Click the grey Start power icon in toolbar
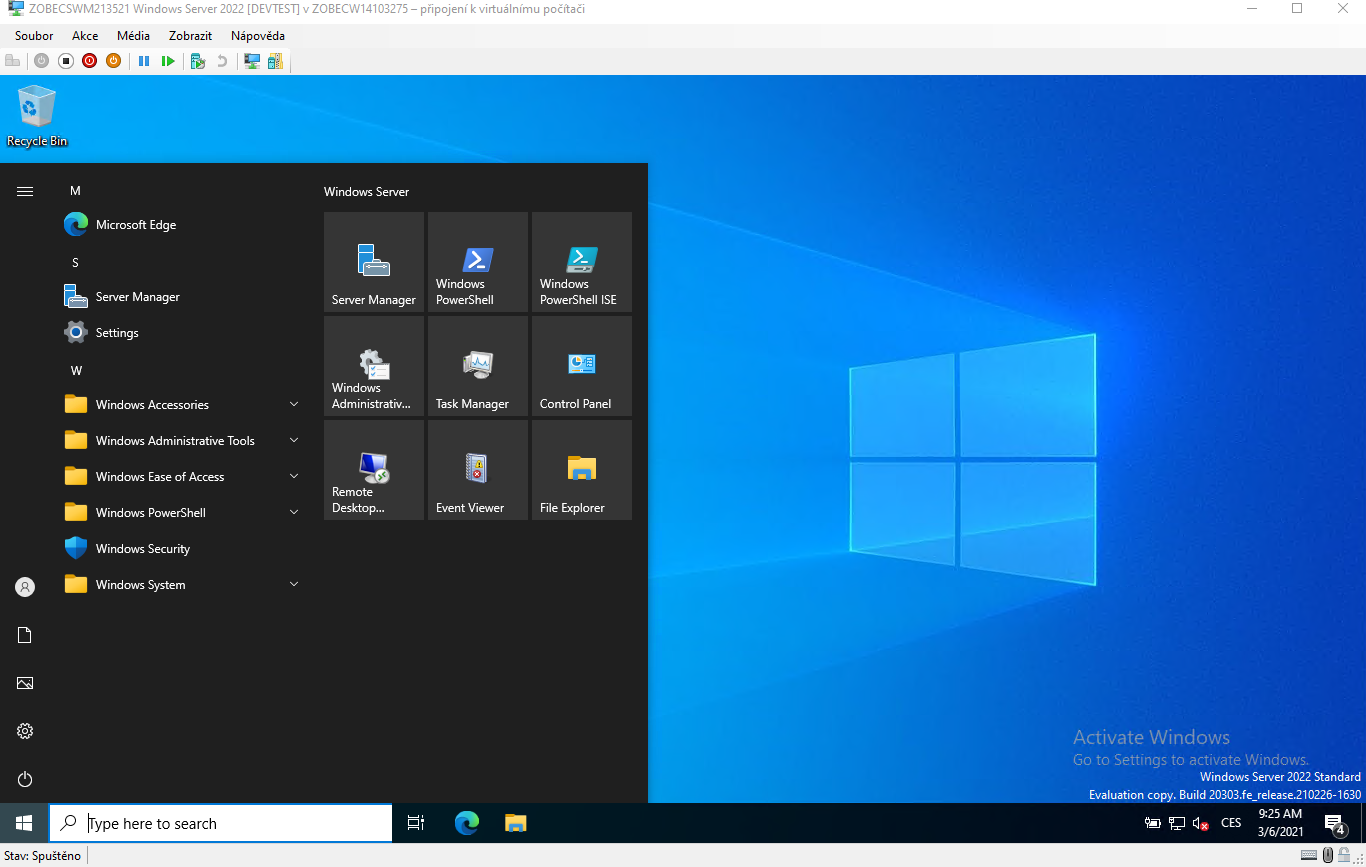 tap(41, 61)
